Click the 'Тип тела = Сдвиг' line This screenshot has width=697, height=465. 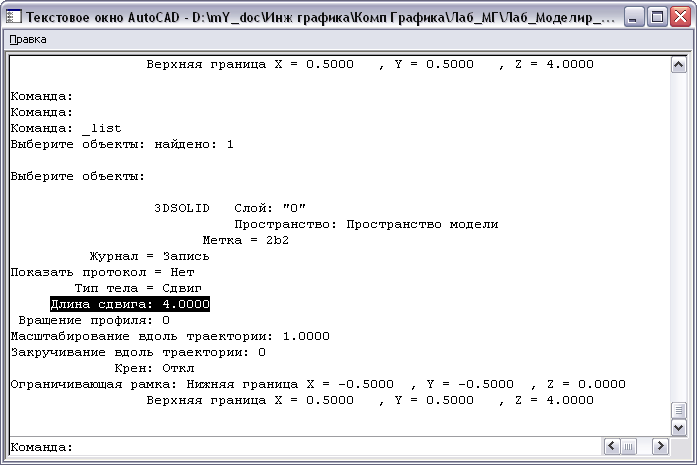point(138,288)
